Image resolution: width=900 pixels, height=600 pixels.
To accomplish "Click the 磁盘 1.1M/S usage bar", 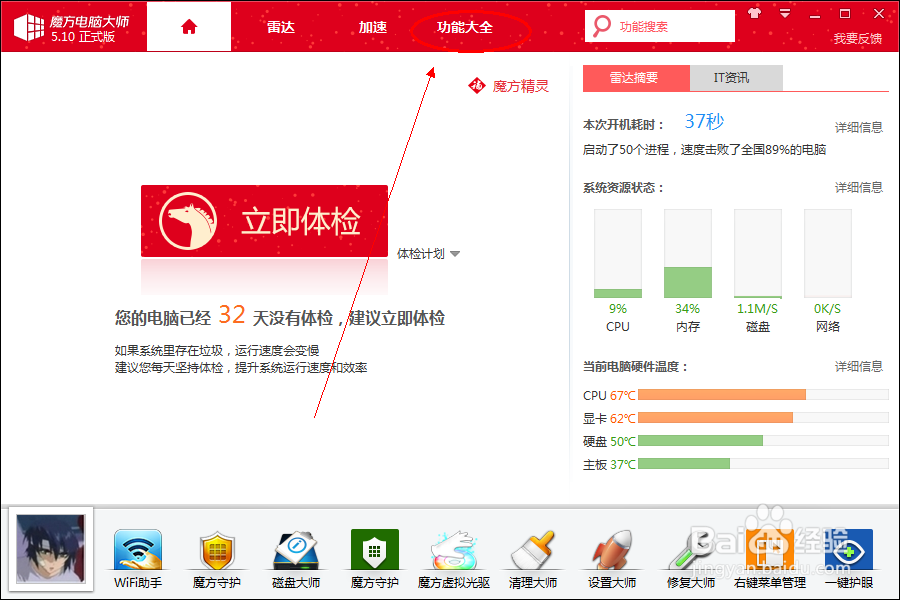I will (x=758, y=253).
